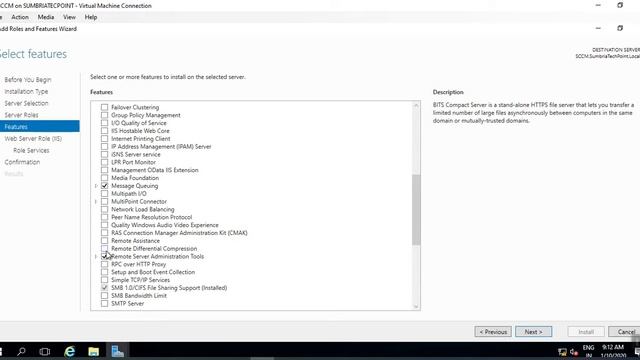Select IP Address Management (IPAM) Server row
The width and height of the screenshot is (640, 360).
[161, 147]
